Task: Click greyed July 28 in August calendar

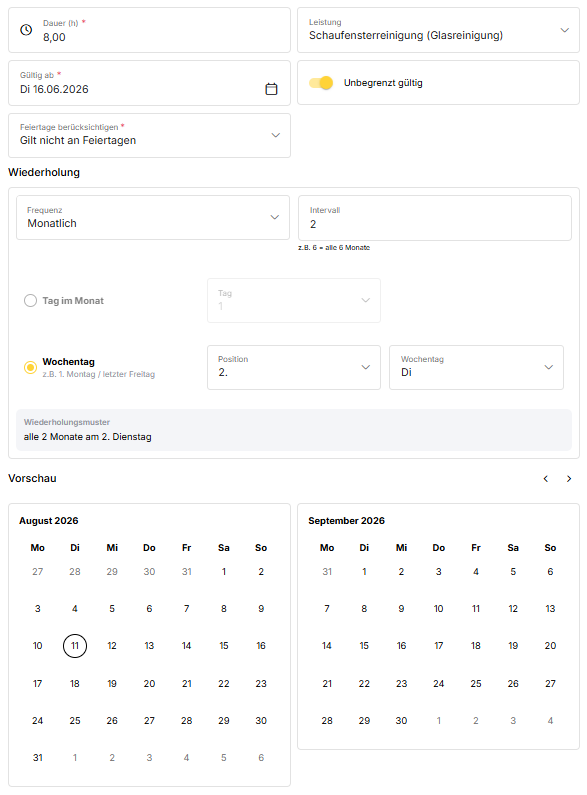Action: [75, 572]
